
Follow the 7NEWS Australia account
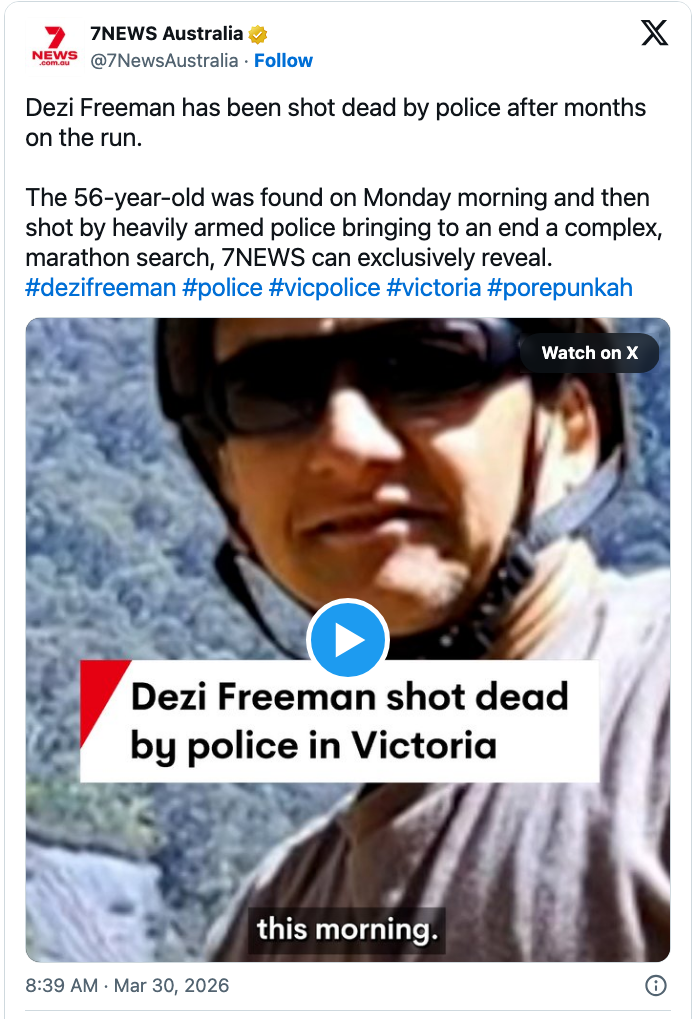pyautogui.click(x=283, y=61)
